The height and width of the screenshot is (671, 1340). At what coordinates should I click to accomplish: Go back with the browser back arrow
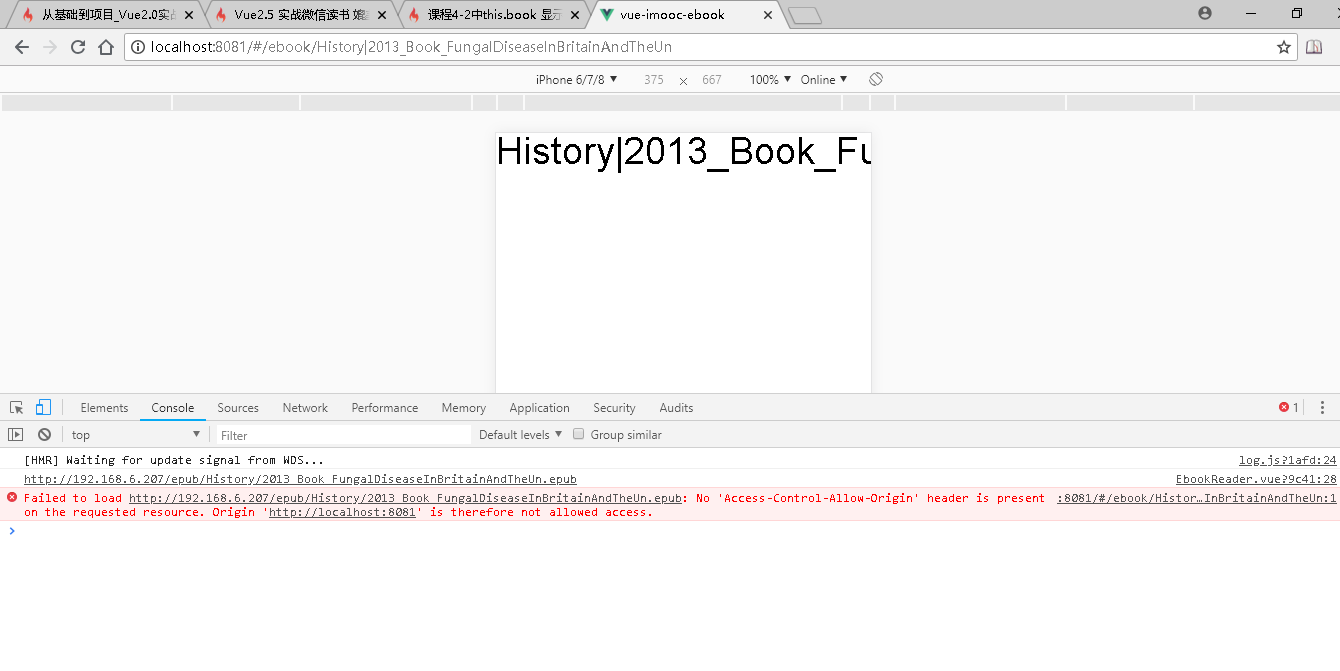tap(22, 47)
